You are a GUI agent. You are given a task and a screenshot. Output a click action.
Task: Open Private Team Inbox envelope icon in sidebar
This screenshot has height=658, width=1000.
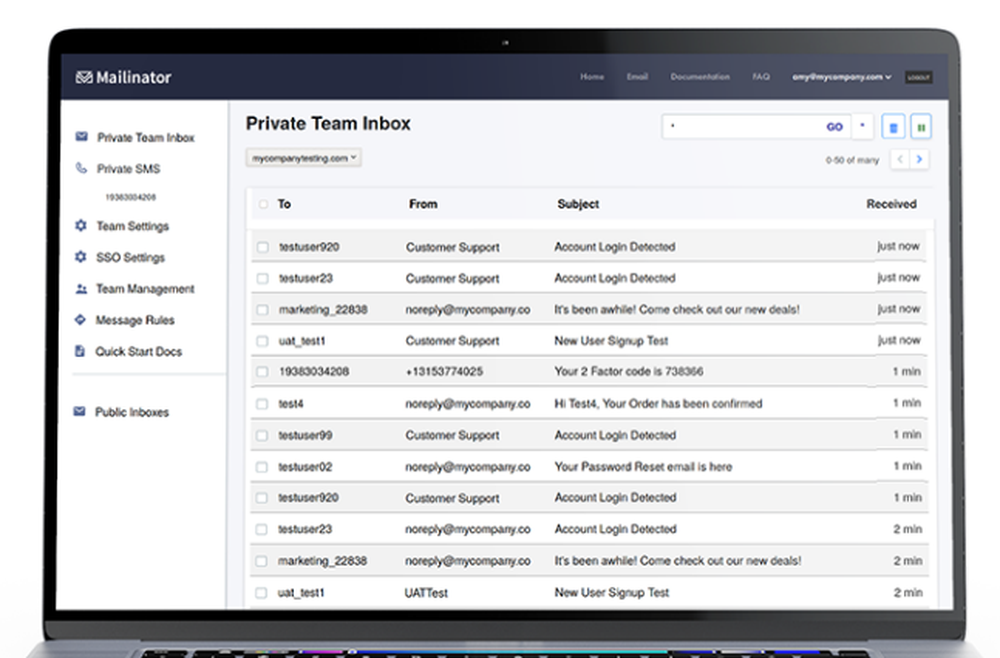tap(81, 136)
